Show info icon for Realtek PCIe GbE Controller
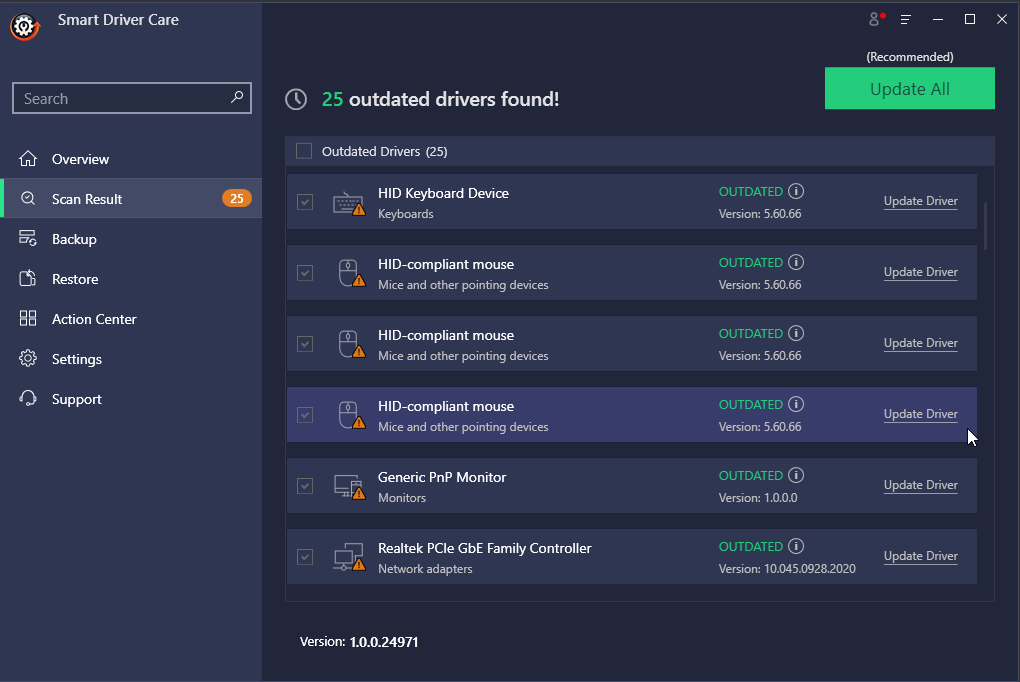Screen dimensions: 1020x682 pyautogui.click(x=796, y=546)
